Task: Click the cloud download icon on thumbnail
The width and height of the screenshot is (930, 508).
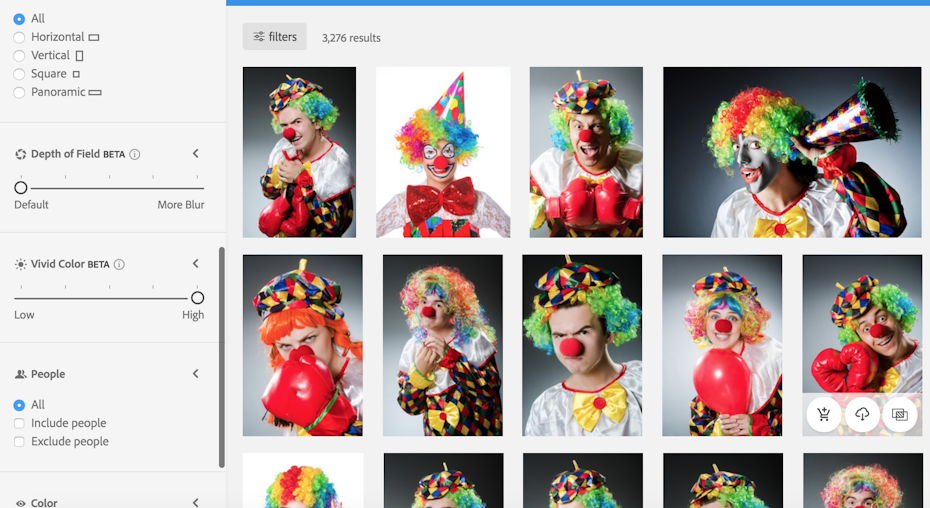Action: tap(862, 415)
